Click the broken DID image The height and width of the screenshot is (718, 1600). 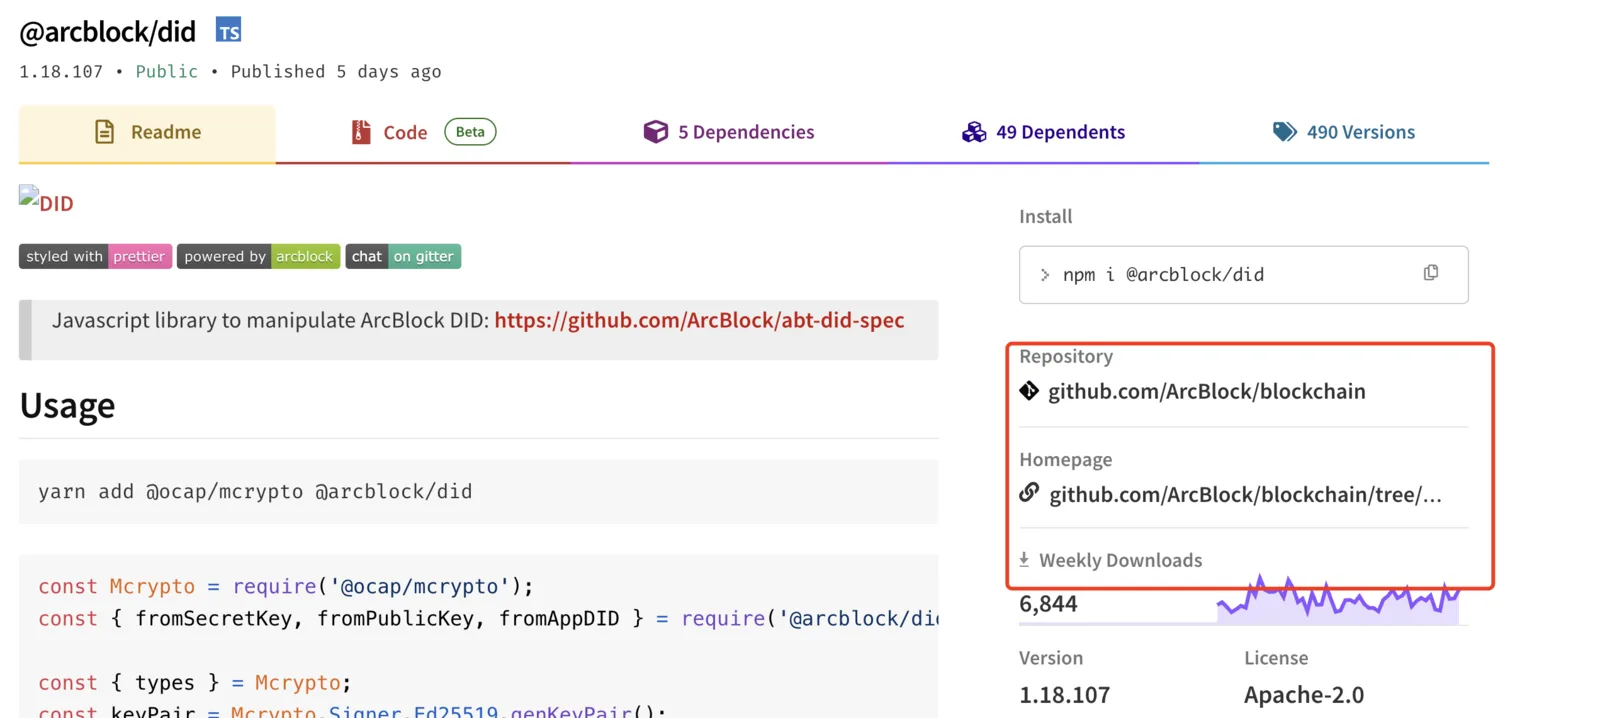pos(46,200)
